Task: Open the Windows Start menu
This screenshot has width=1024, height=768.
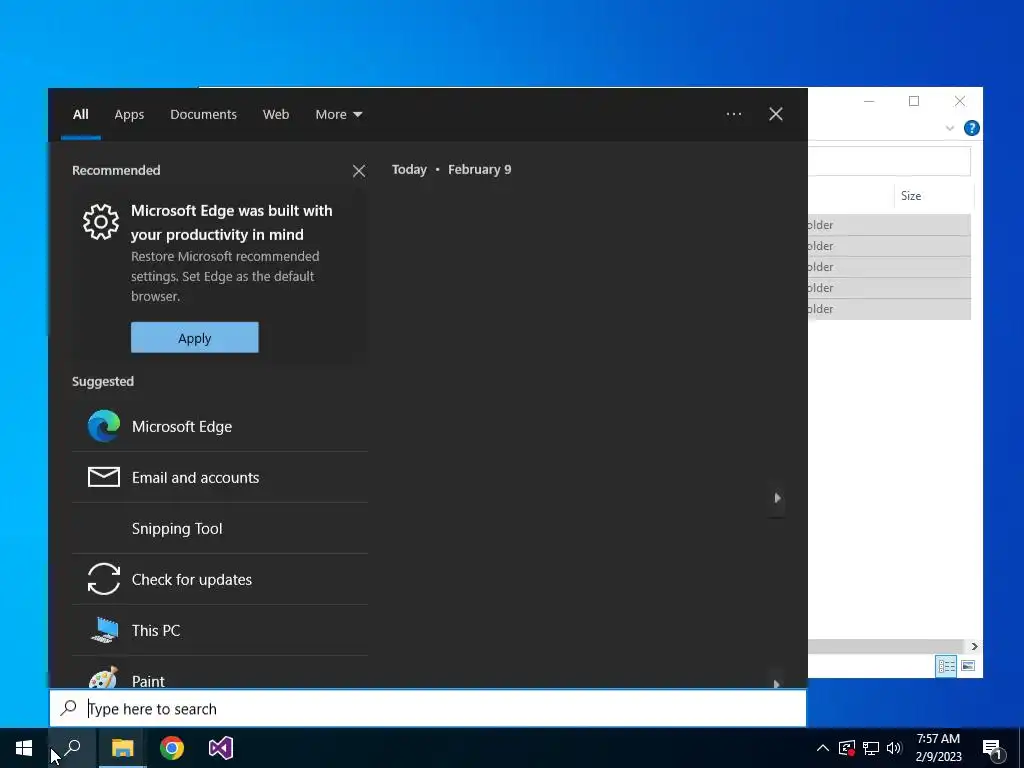Action: pos(24,748)
